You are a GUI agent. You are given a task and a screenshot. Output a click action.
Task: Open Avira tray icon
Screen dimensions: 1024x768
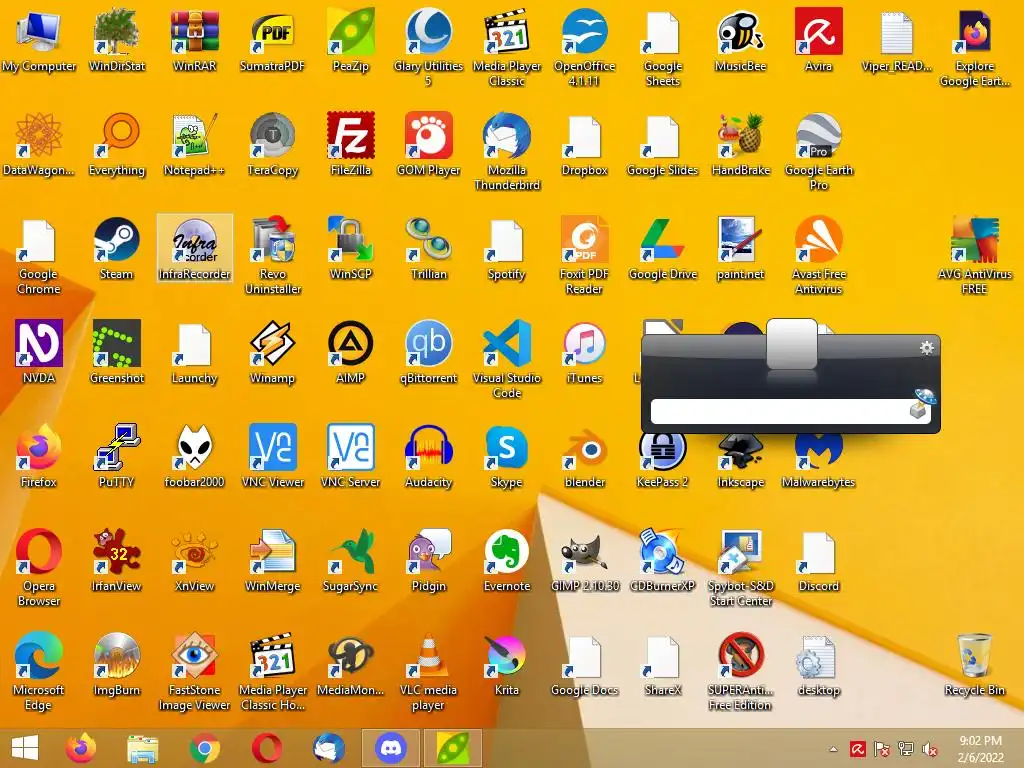tap(857, 749)
